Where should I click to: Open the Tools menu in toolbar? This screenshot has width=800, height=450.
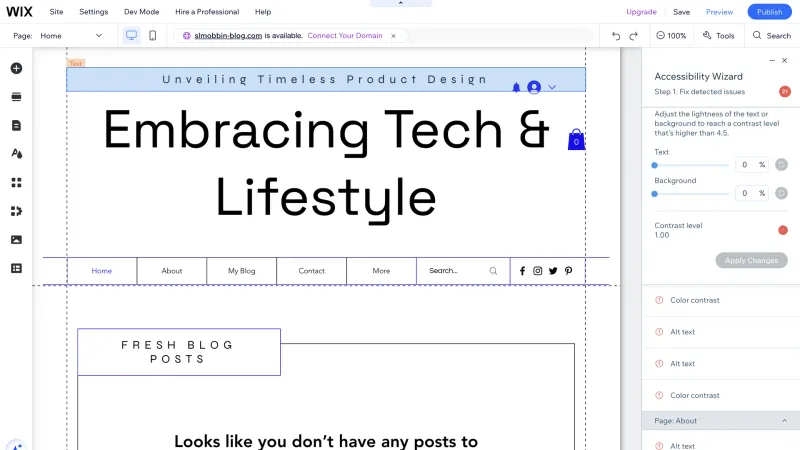(x=718, y=36)
